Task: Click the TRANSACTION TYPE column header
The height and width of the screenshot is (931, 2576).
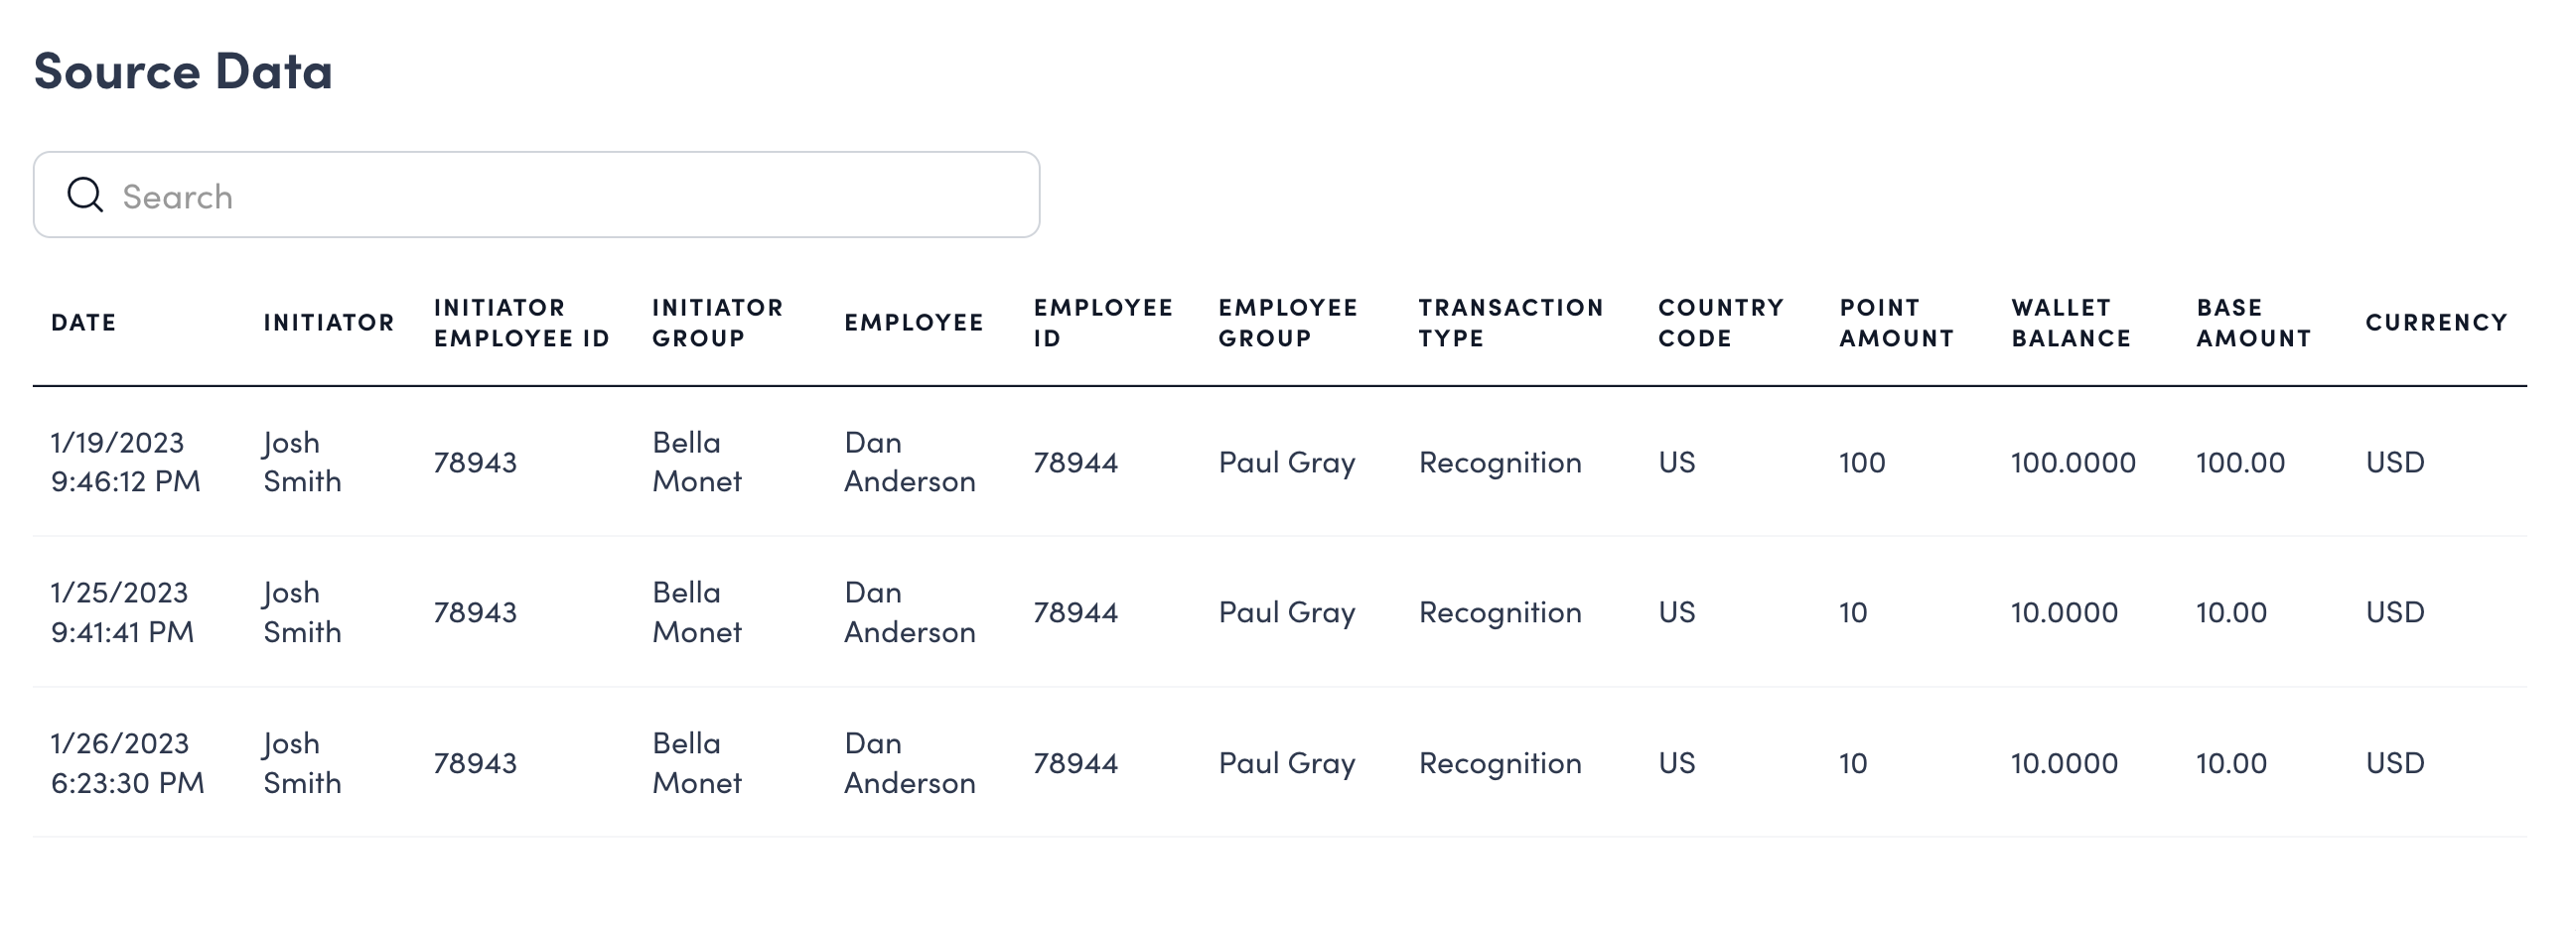Action: [1510, 322]
